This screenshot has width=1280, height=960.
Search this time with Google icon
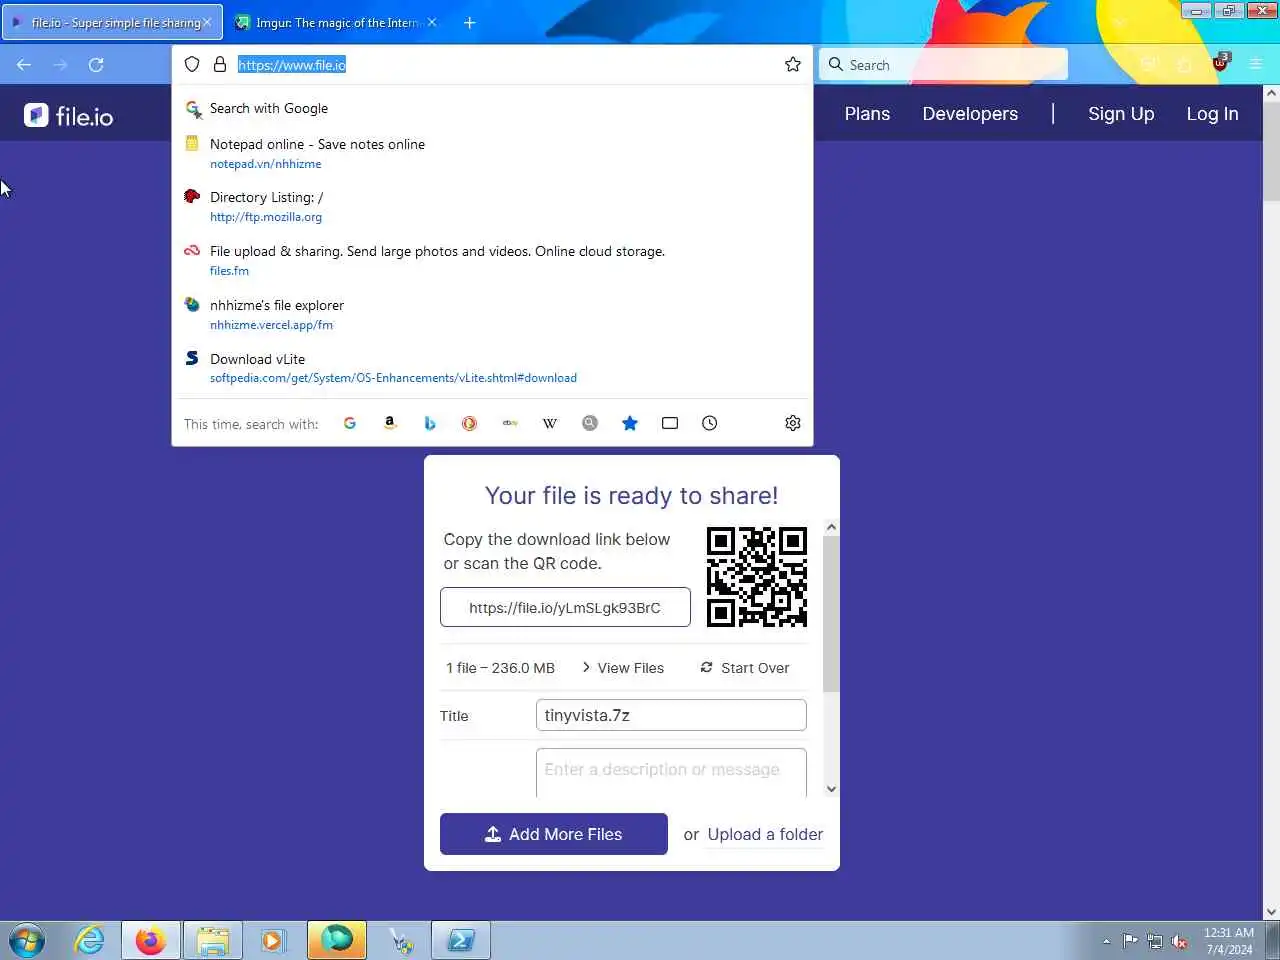point(350,423)
